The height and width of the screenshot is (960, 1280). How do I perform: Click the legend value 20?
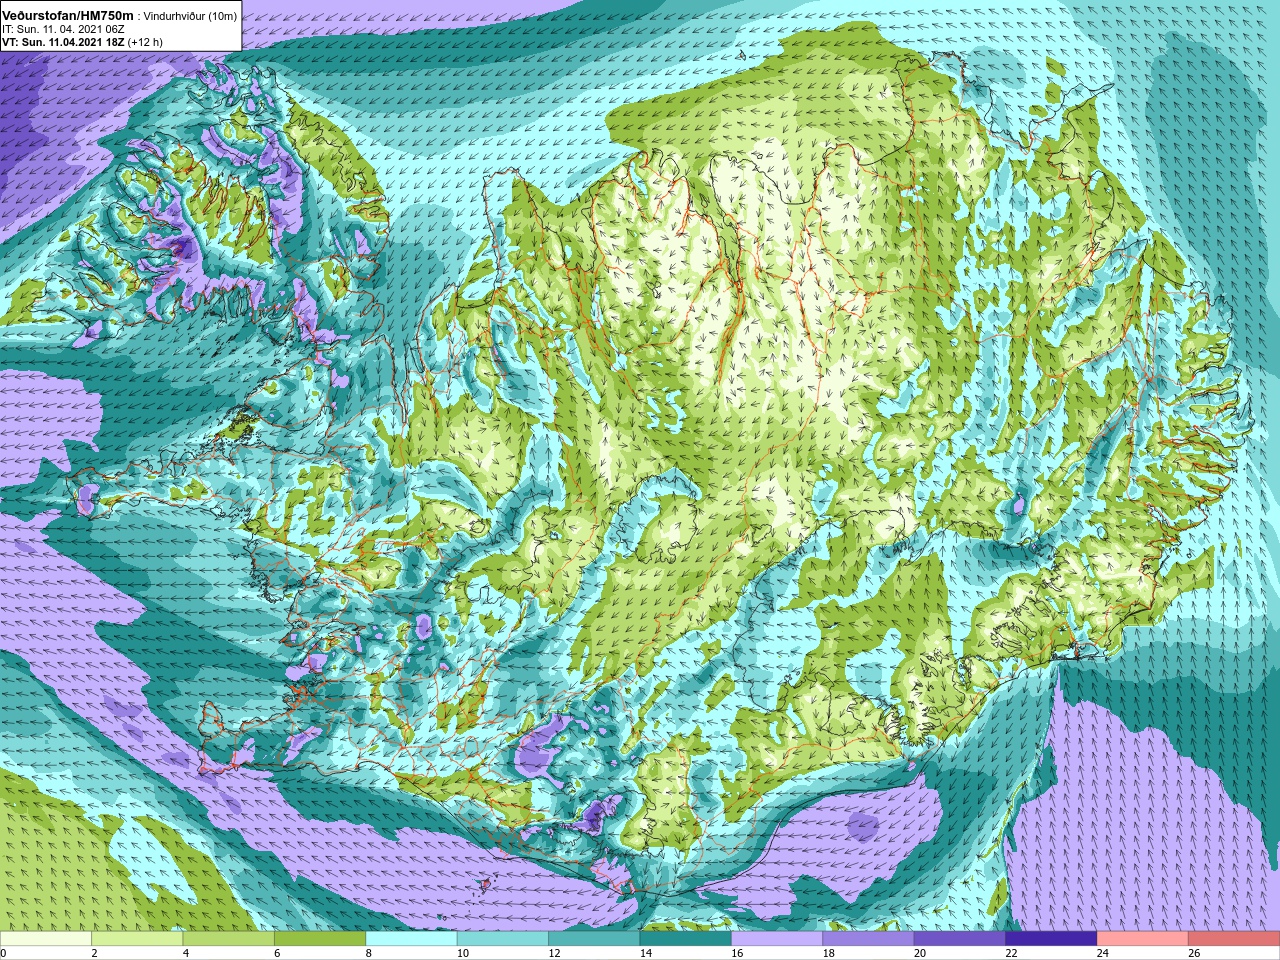pos(920,953)
